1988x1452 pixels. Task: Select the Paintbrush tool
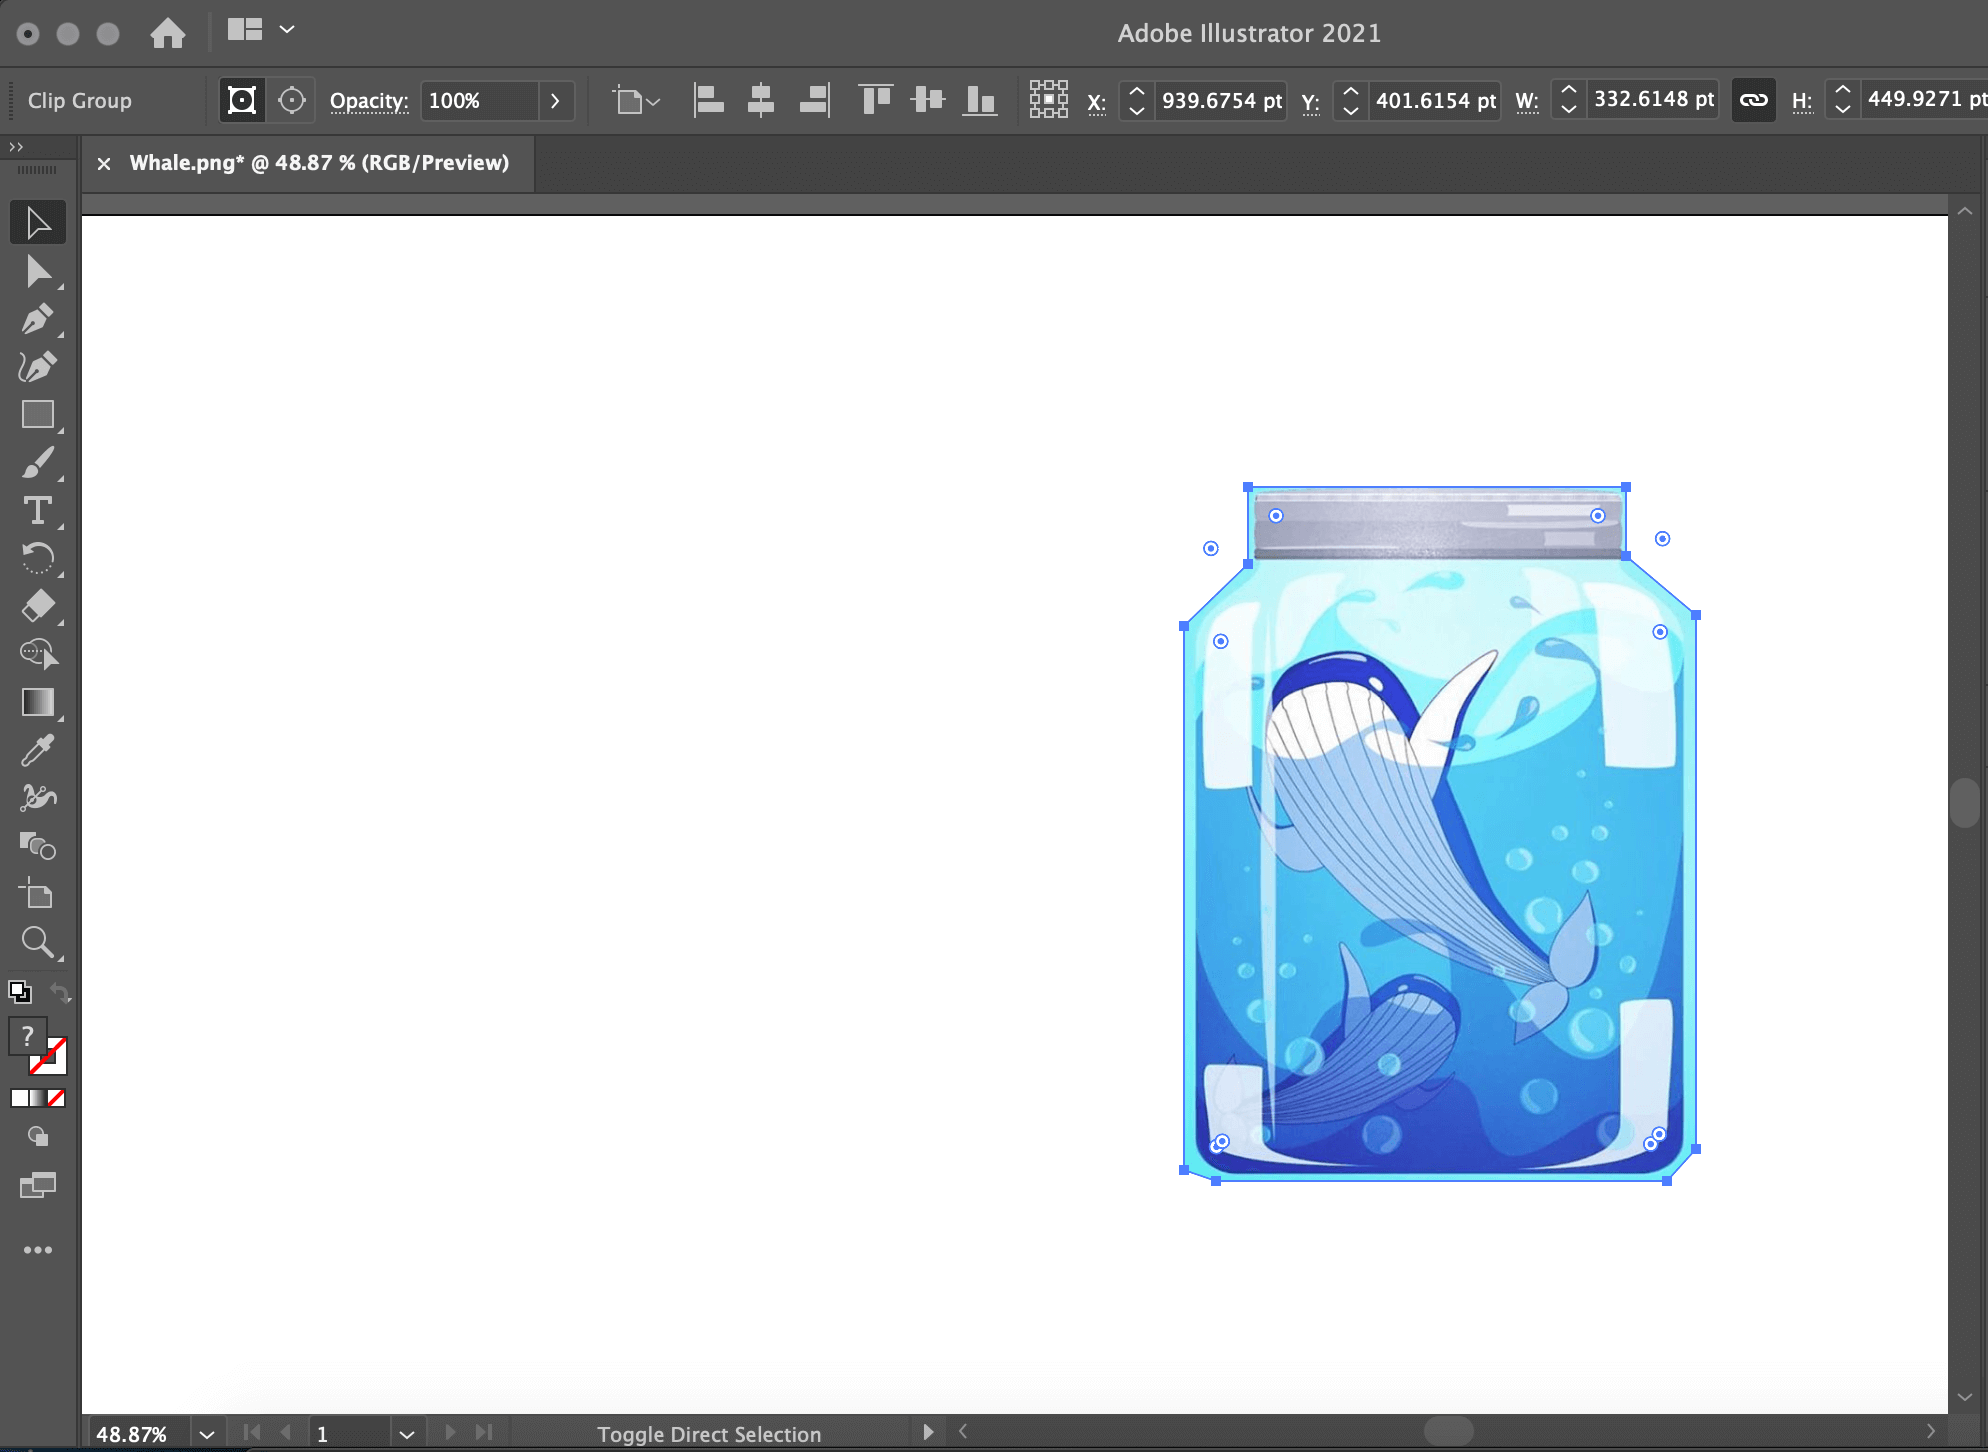pyautogui.click(x=38, y=463)
